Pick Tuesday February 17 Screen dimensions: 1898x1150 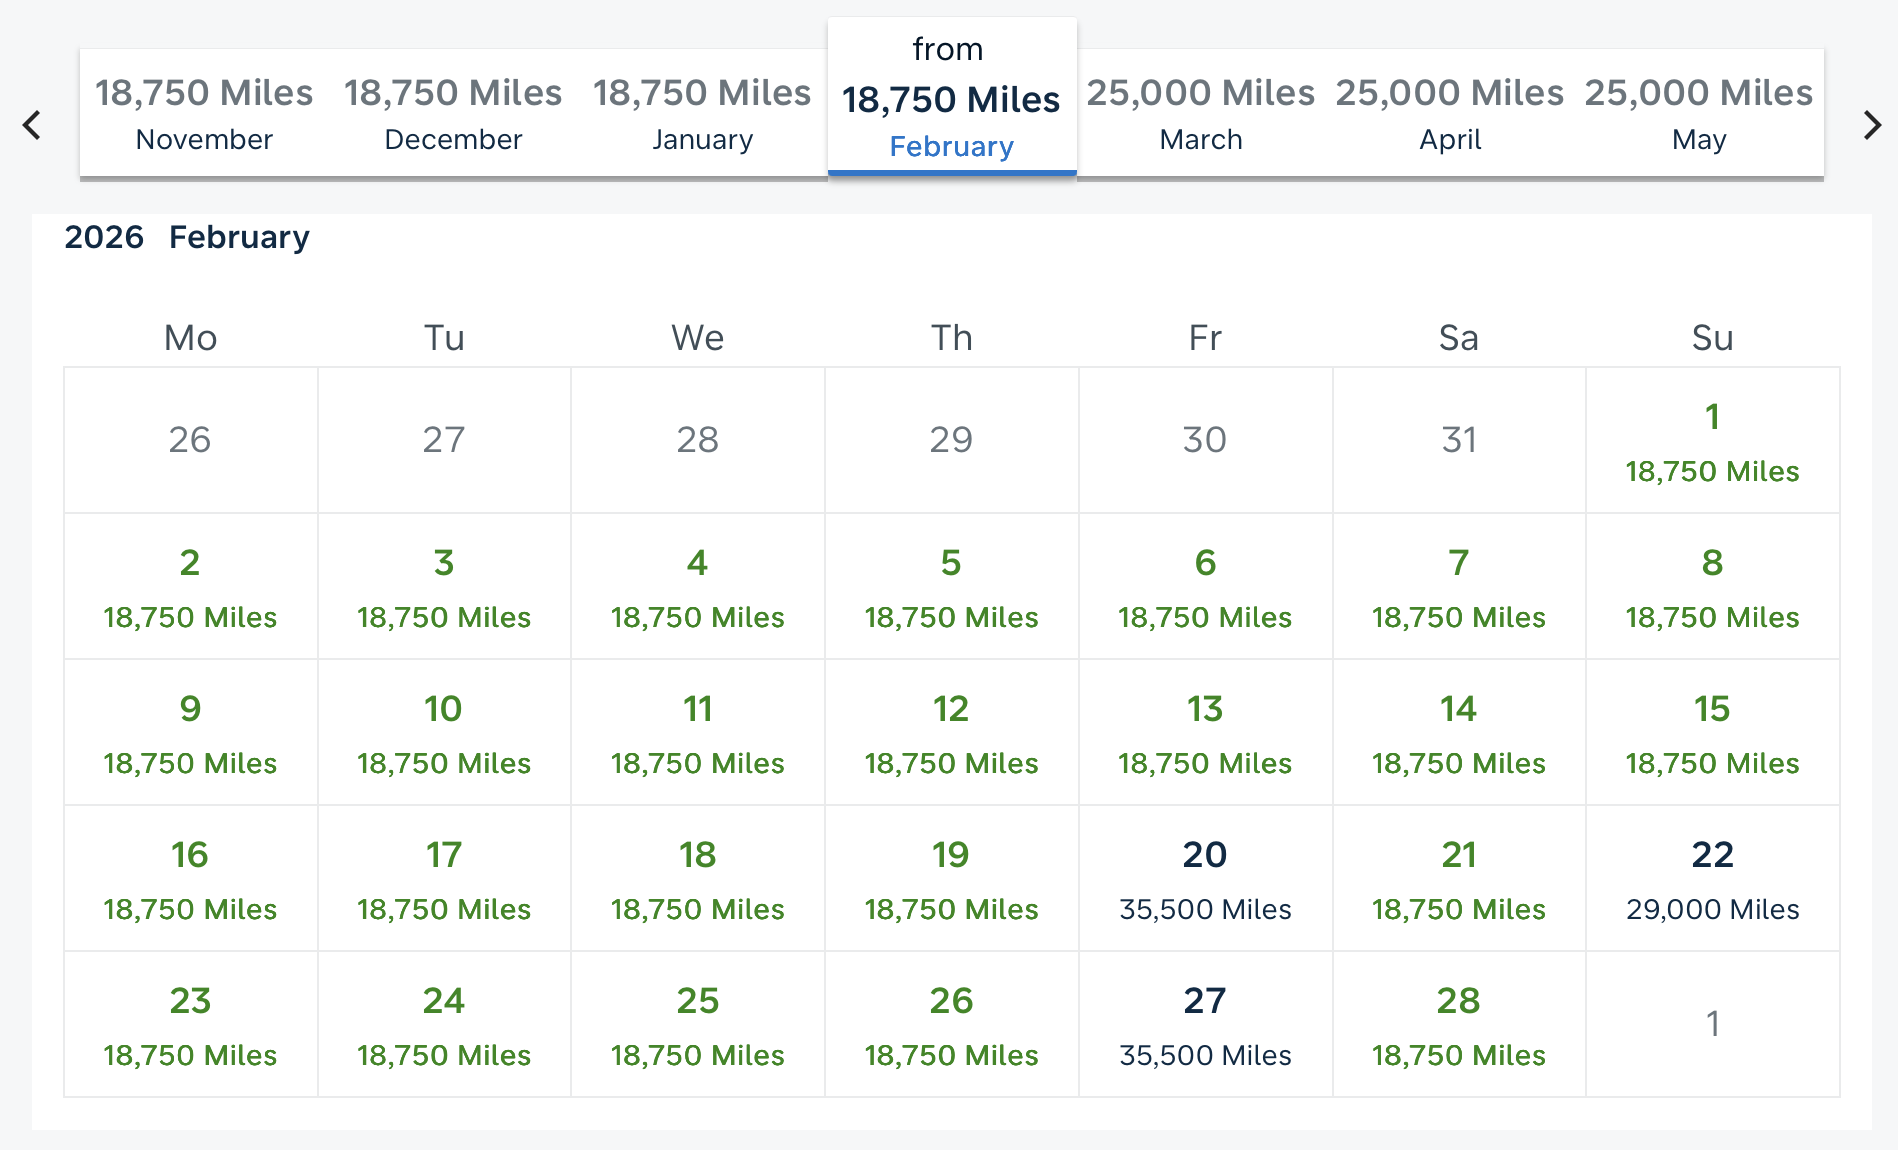[x=444, y=879]
